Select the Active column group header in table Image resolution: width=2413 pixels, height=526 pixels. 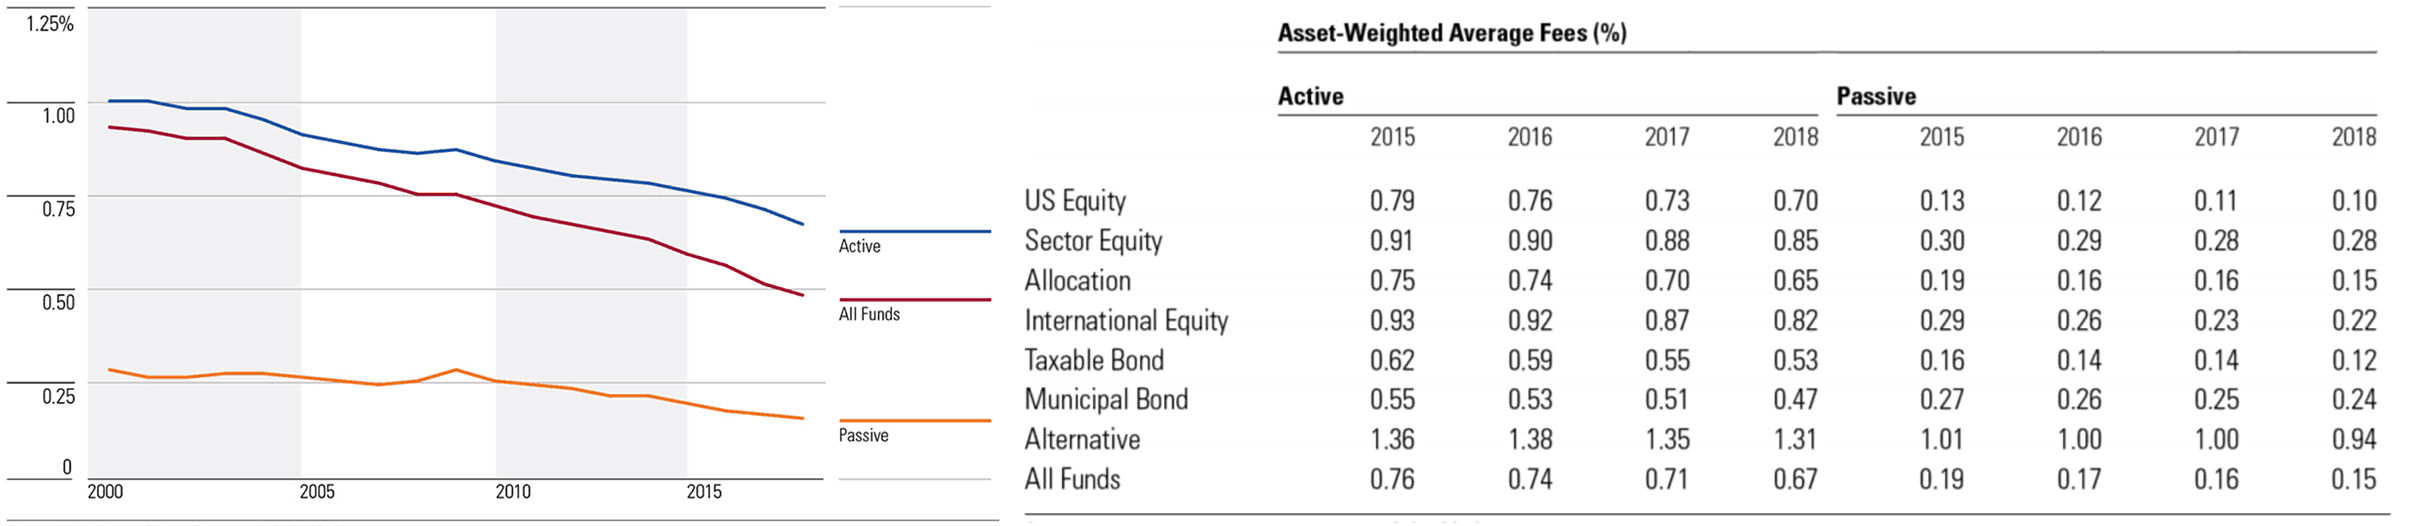pyautogui.click(x=1310, y=97)
